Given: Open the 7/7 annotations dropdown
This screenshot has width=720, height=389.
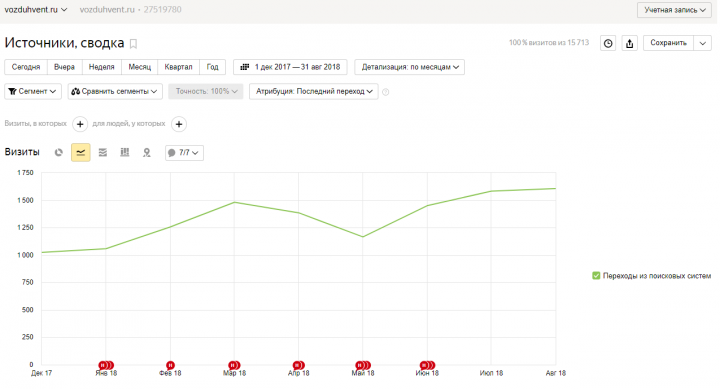Looking at the screenshot, I should [x=184, y=152].
